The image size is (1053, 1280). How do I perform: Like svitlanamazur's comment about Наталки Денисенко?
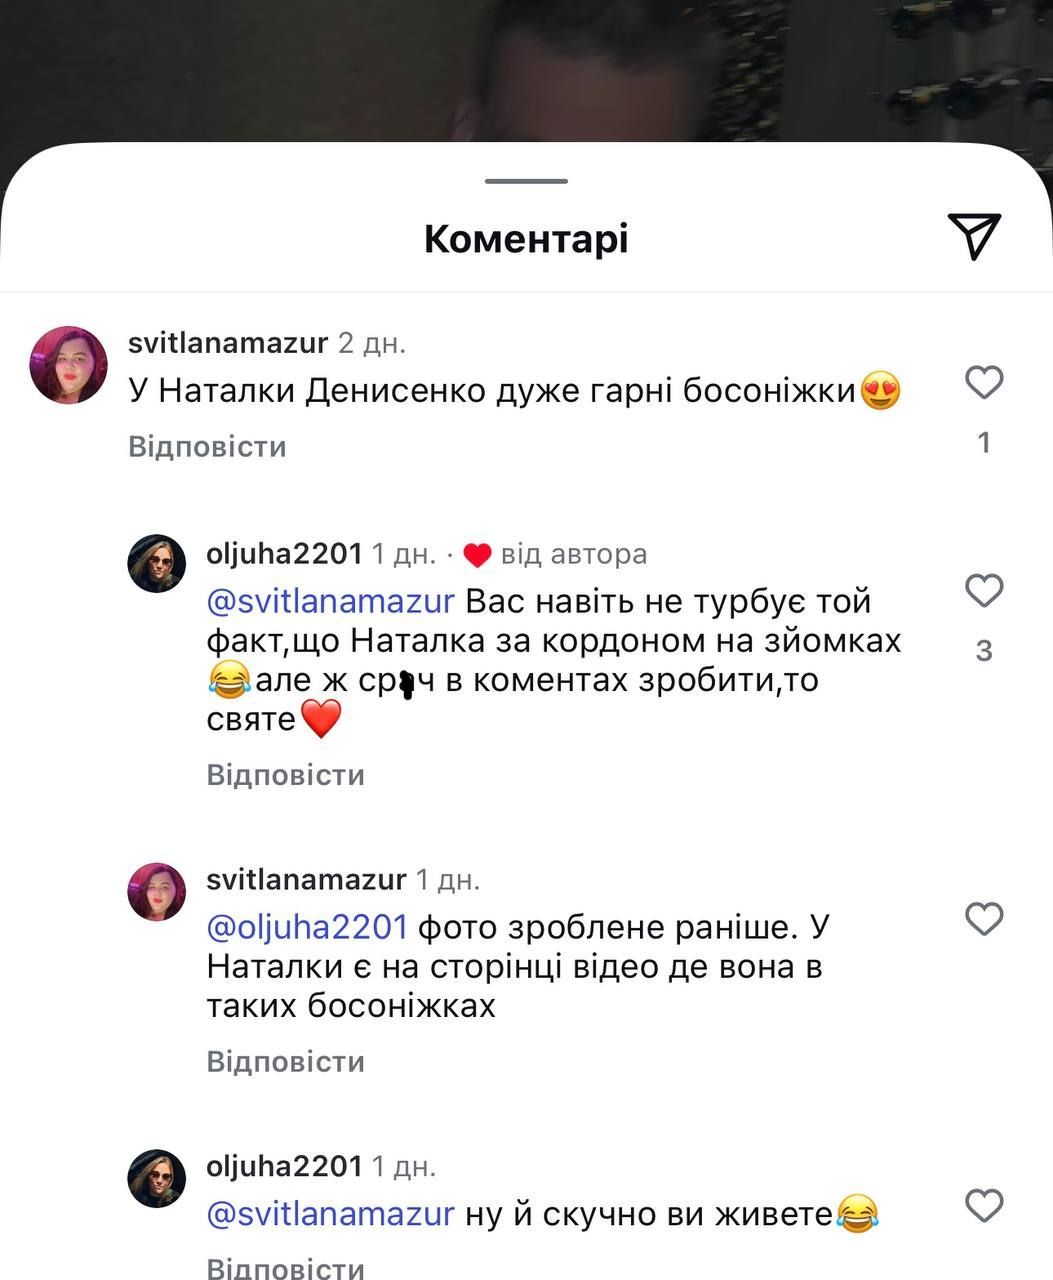(x=984, y=383)
